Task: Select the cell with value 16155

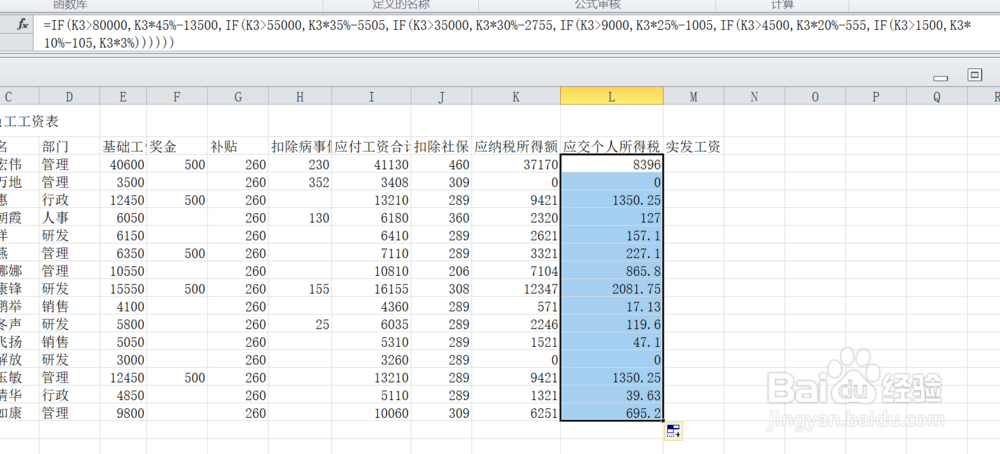Action: 371,289
